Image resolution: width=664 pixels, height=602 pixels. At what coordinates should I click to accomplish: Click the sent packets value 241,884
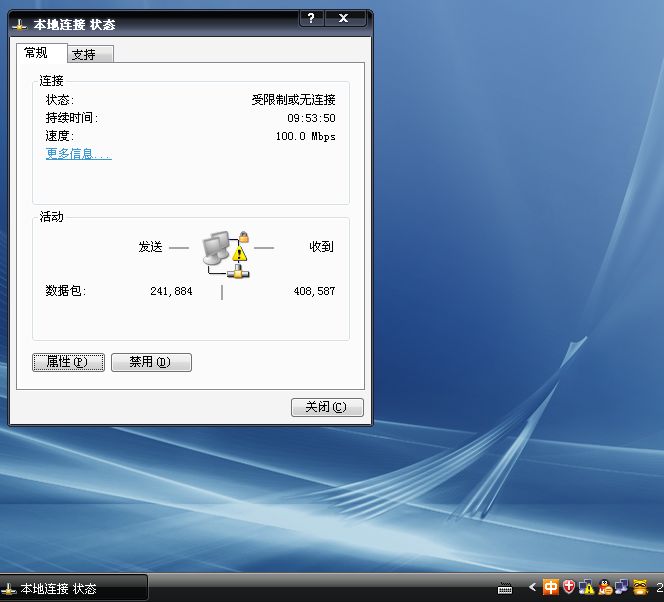click(x=171, y=291)
